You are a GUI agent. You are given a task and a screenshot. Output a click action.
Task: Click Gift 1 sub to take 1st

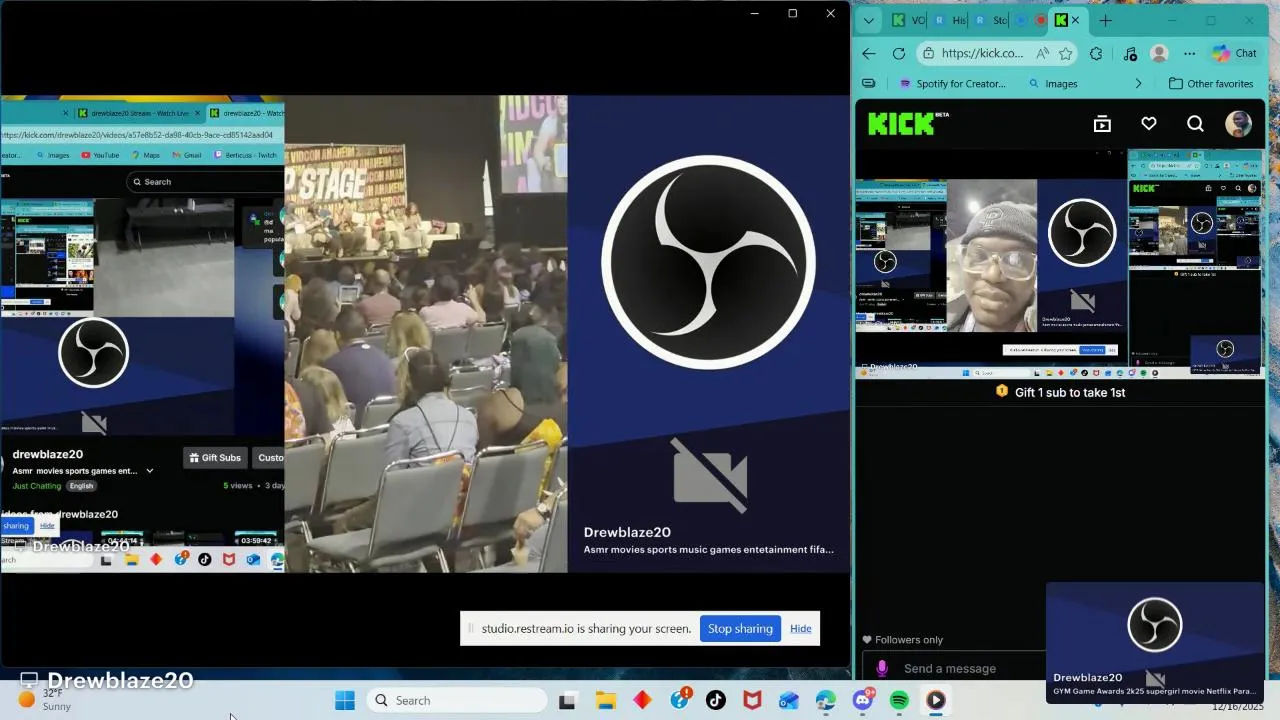point(1061,392)
